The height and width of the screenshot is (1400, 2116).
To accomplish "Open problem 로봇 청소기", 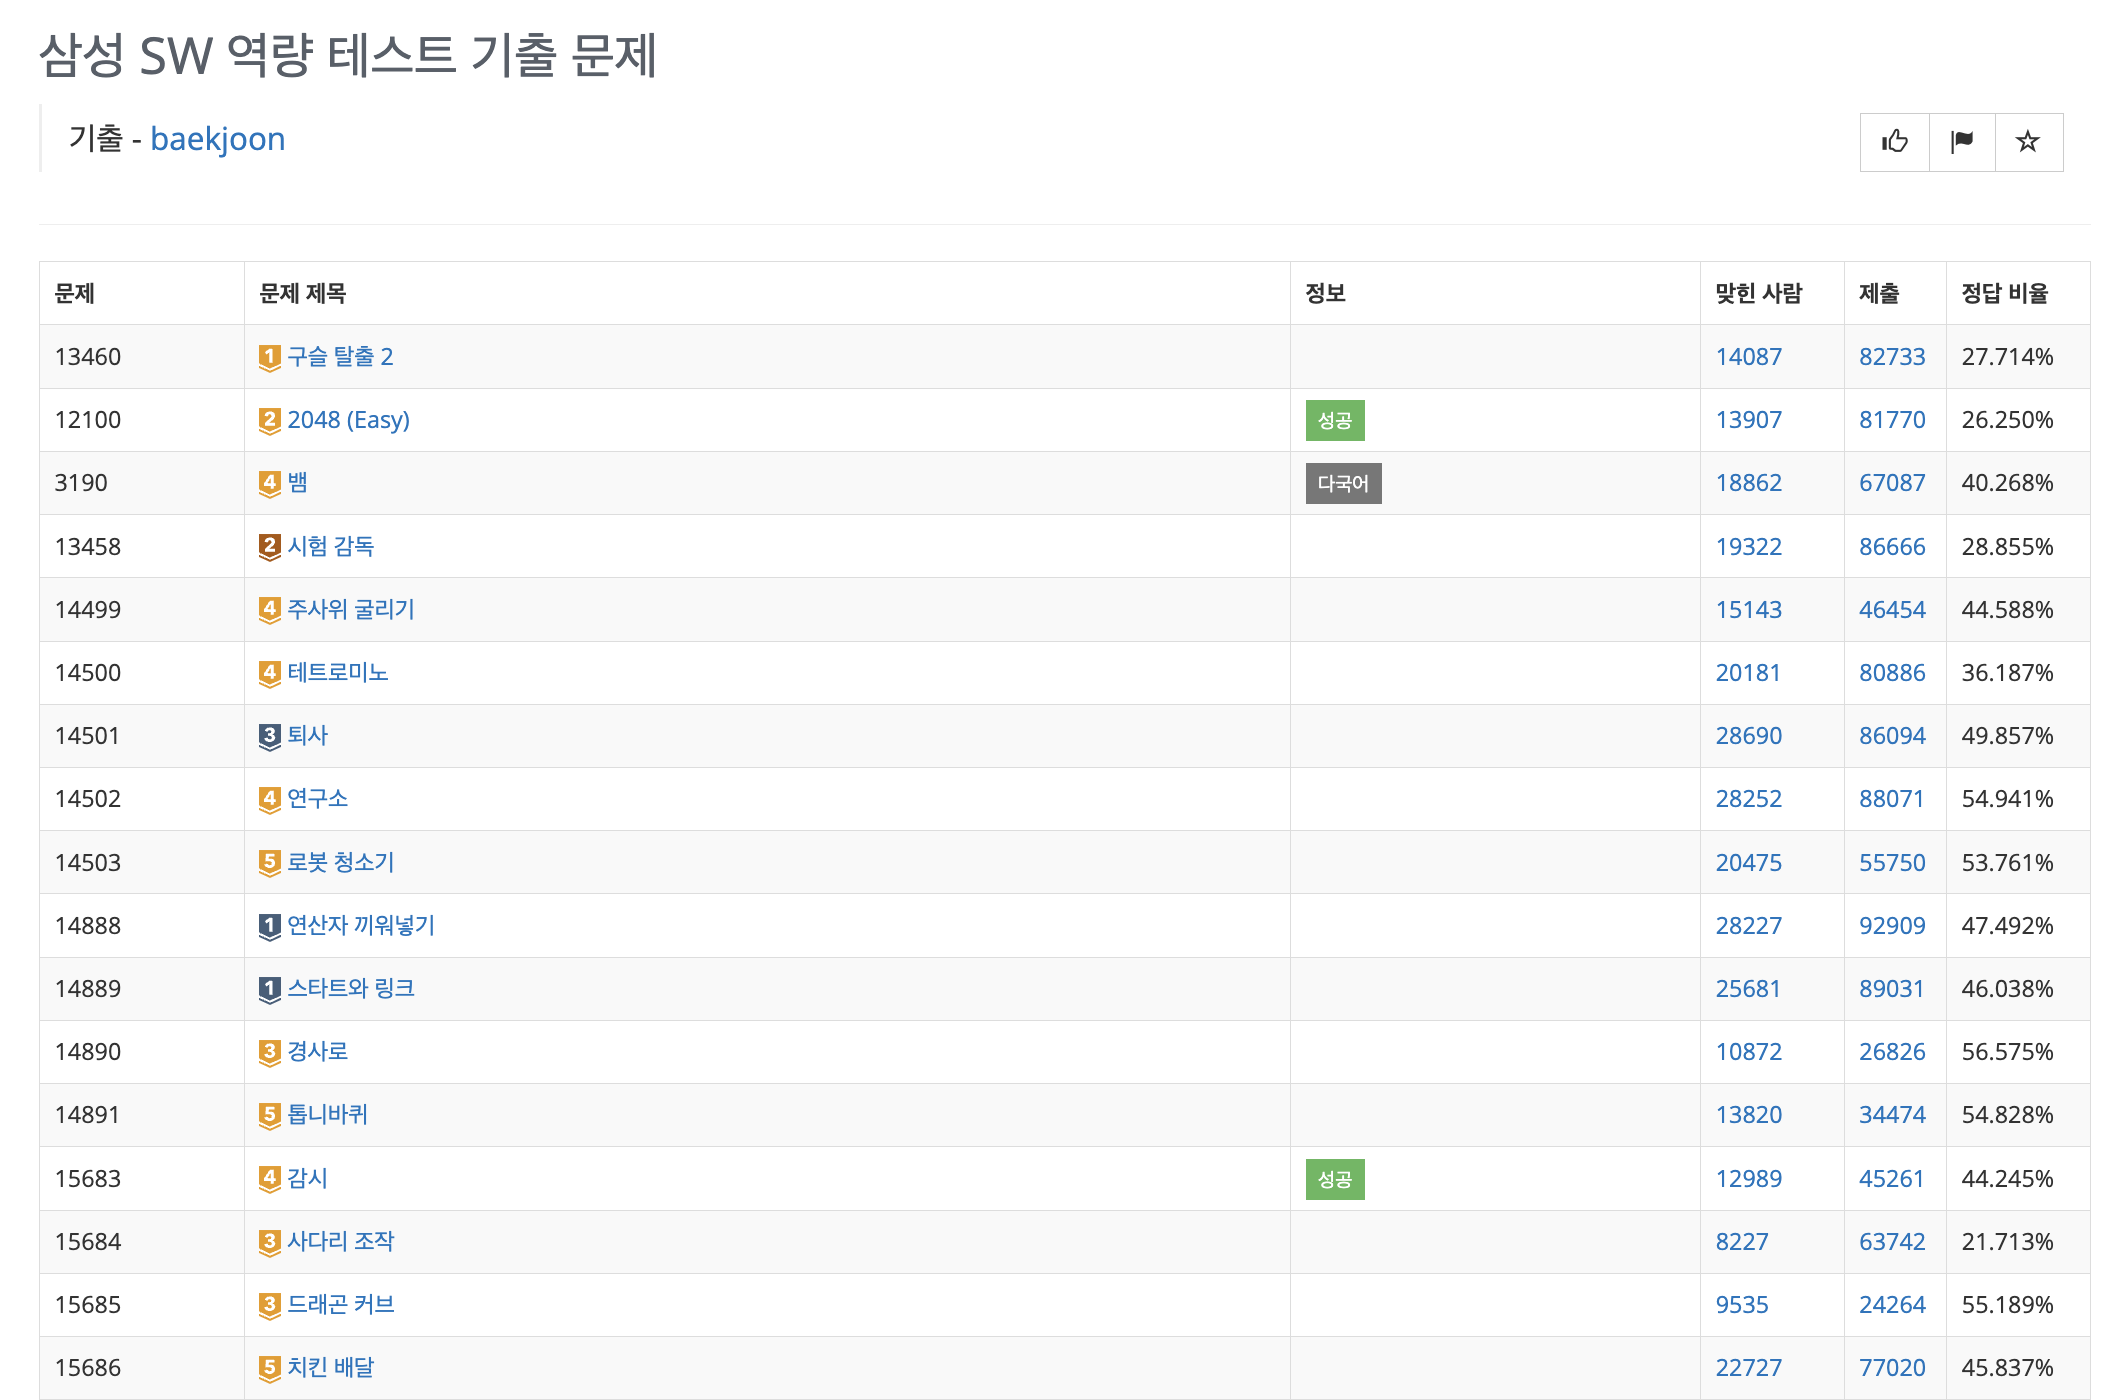I will point(340,862).
